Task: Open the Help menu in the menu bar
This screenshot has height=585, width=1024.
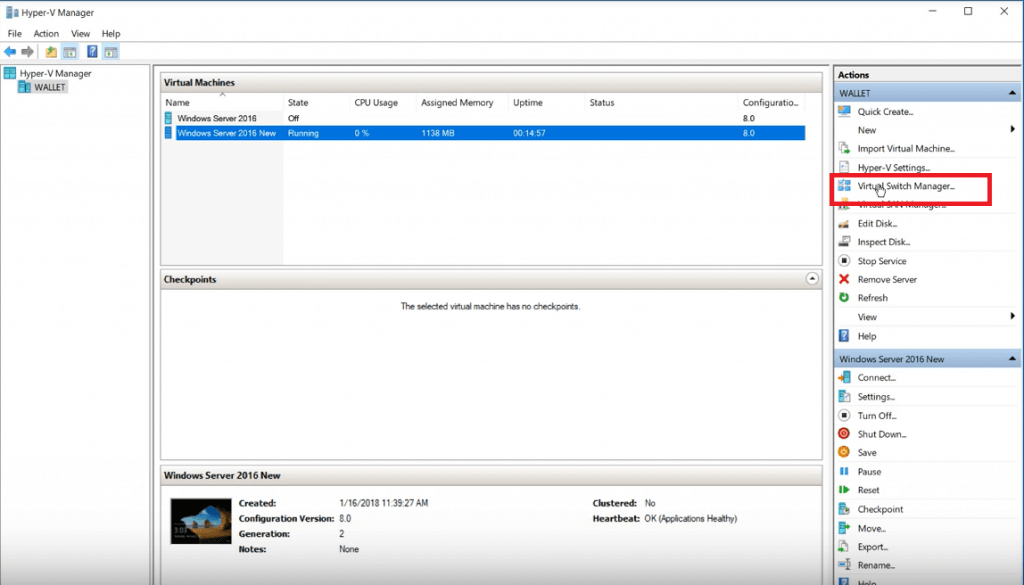Action: tap(111, 33)
